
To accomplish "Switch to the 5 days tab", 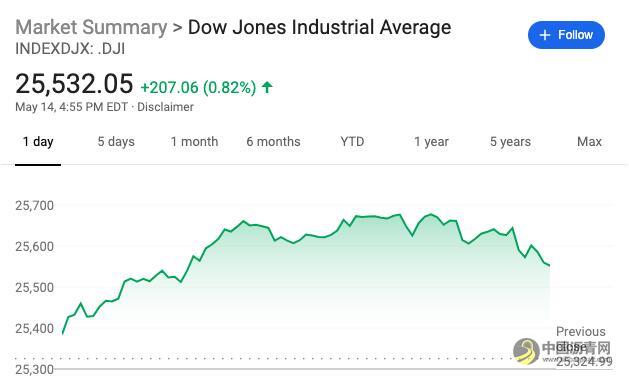I will tap(116, 142).
